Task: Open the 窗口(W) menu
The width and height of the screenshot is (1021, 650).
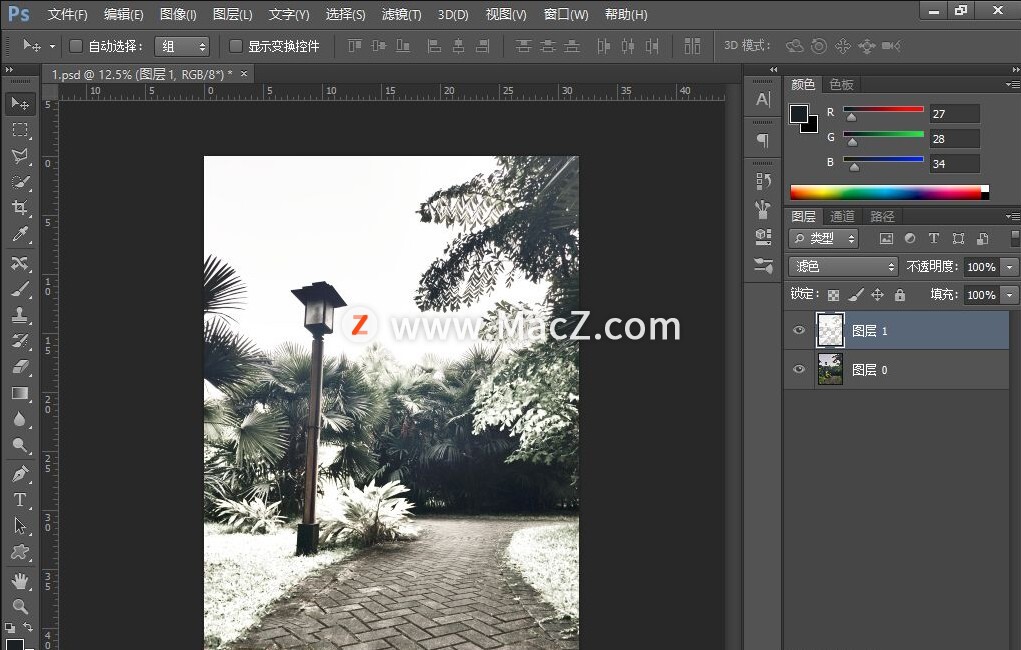Action: coord(565,14)
